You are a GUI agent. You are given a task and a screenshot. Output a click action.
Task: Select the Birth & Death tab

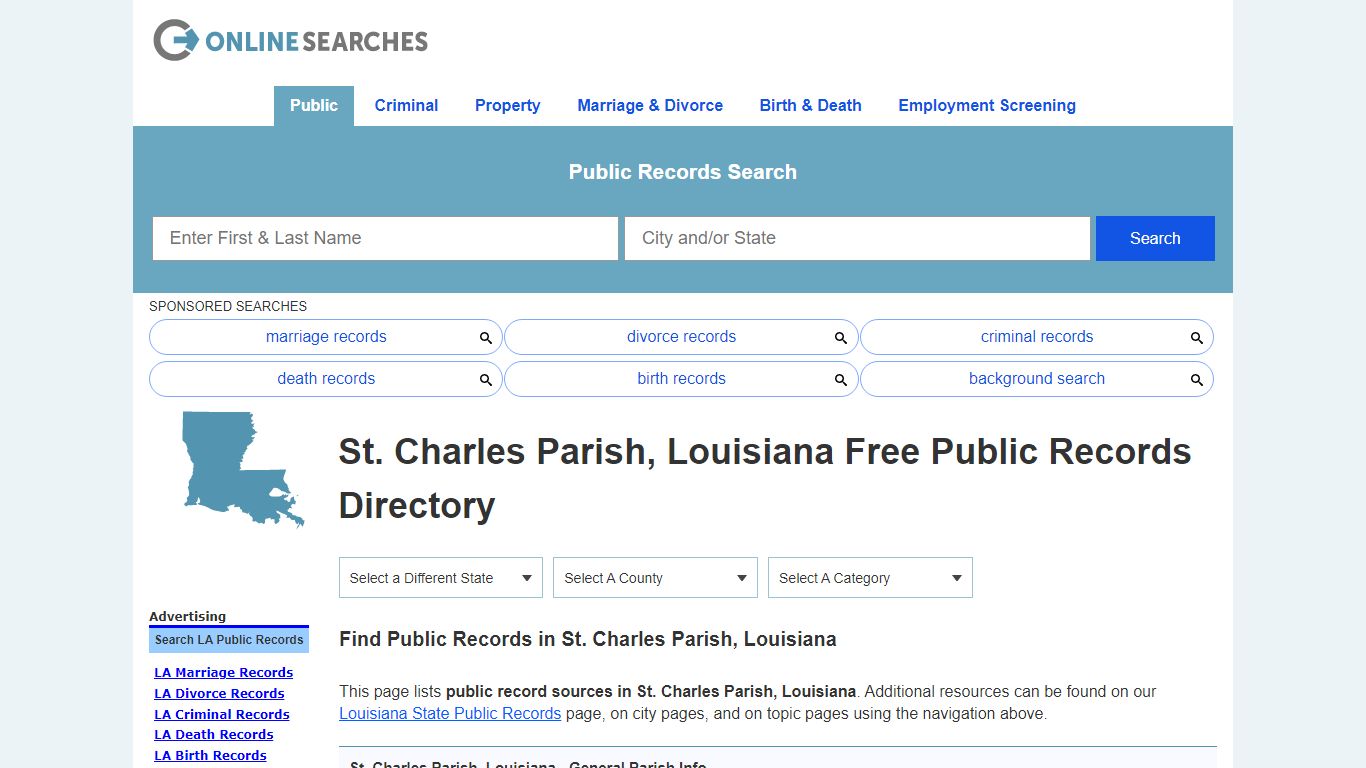[x=810, y=106]
